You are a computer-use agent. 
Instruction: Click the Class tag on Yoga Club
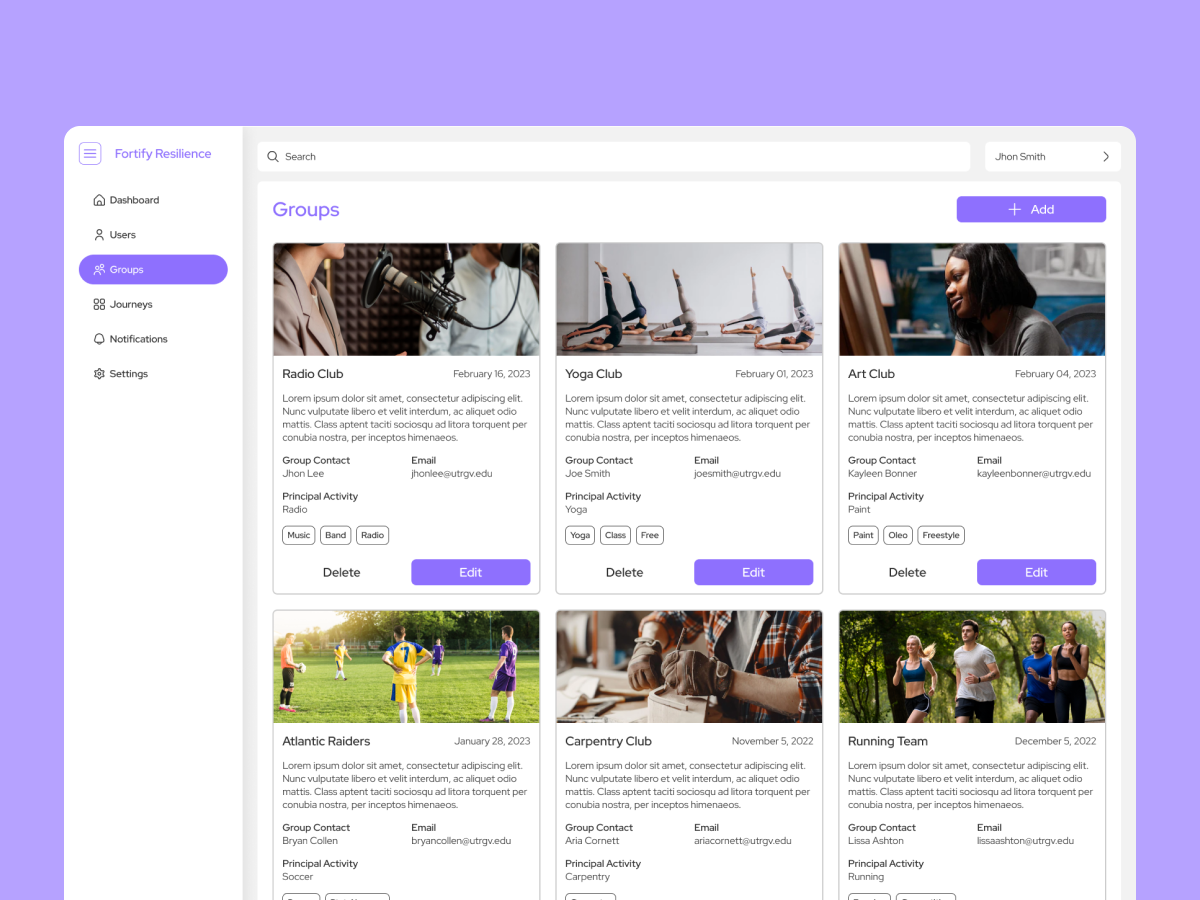click(x=616, y=535)
